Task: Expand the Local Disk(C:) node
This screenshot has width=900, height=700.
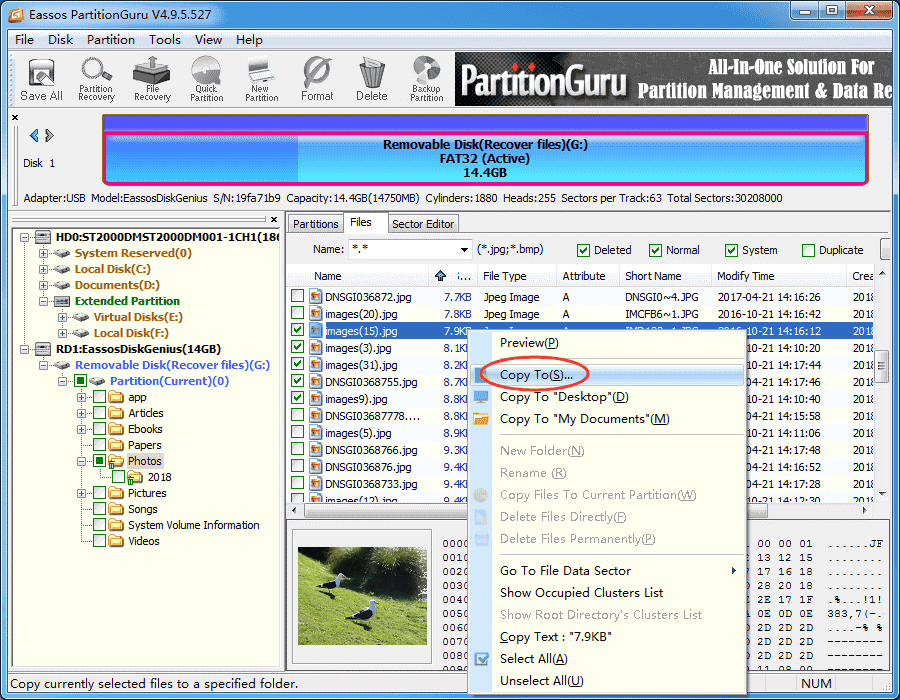Action: [x=44, y=269]
